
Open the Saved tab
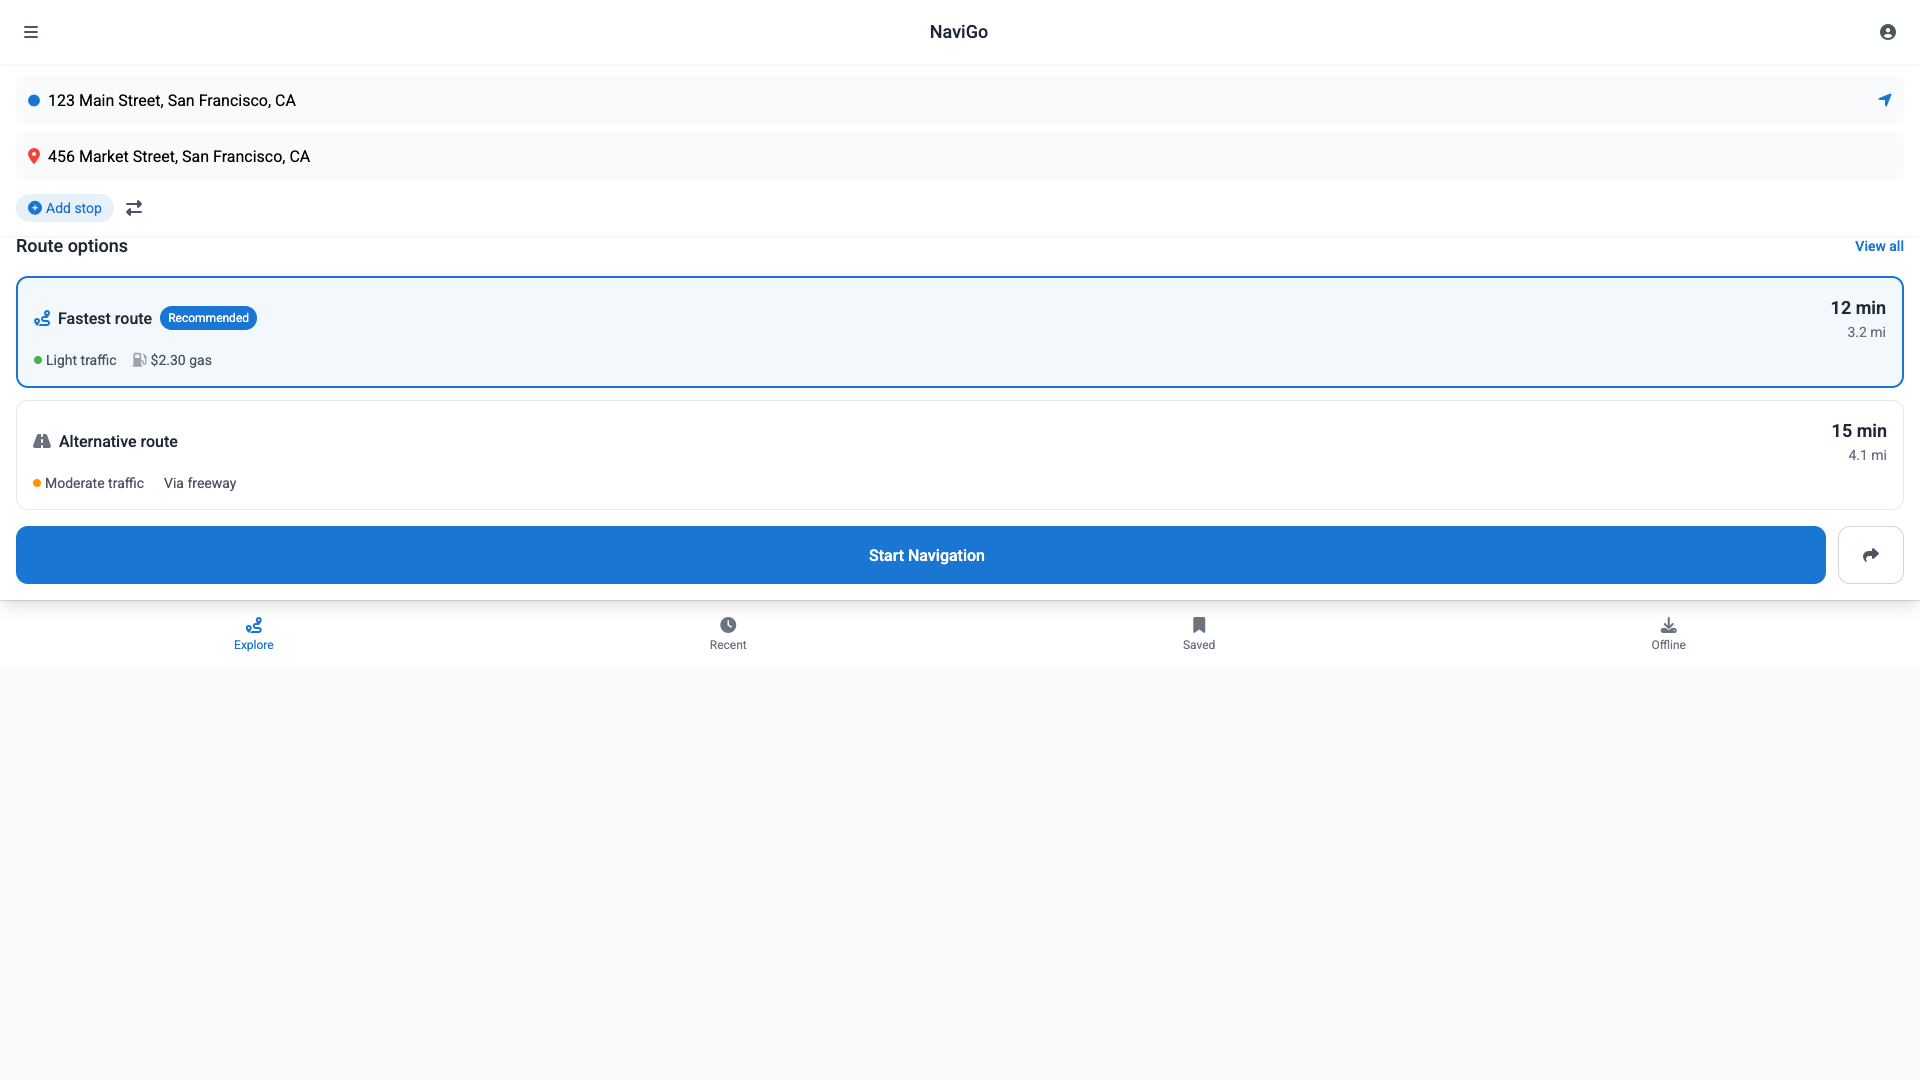click(1198, 633)
